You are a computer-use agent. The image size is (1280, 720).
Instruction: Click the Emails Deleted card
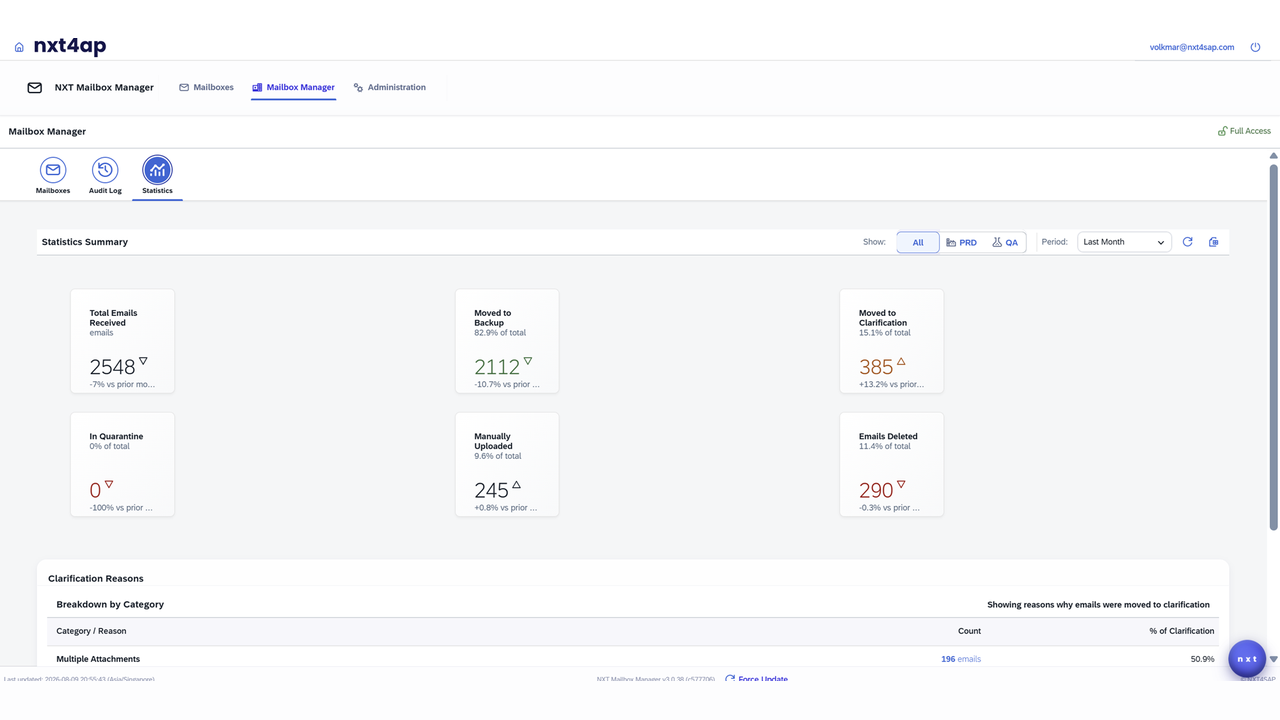(x=892, y=464)
